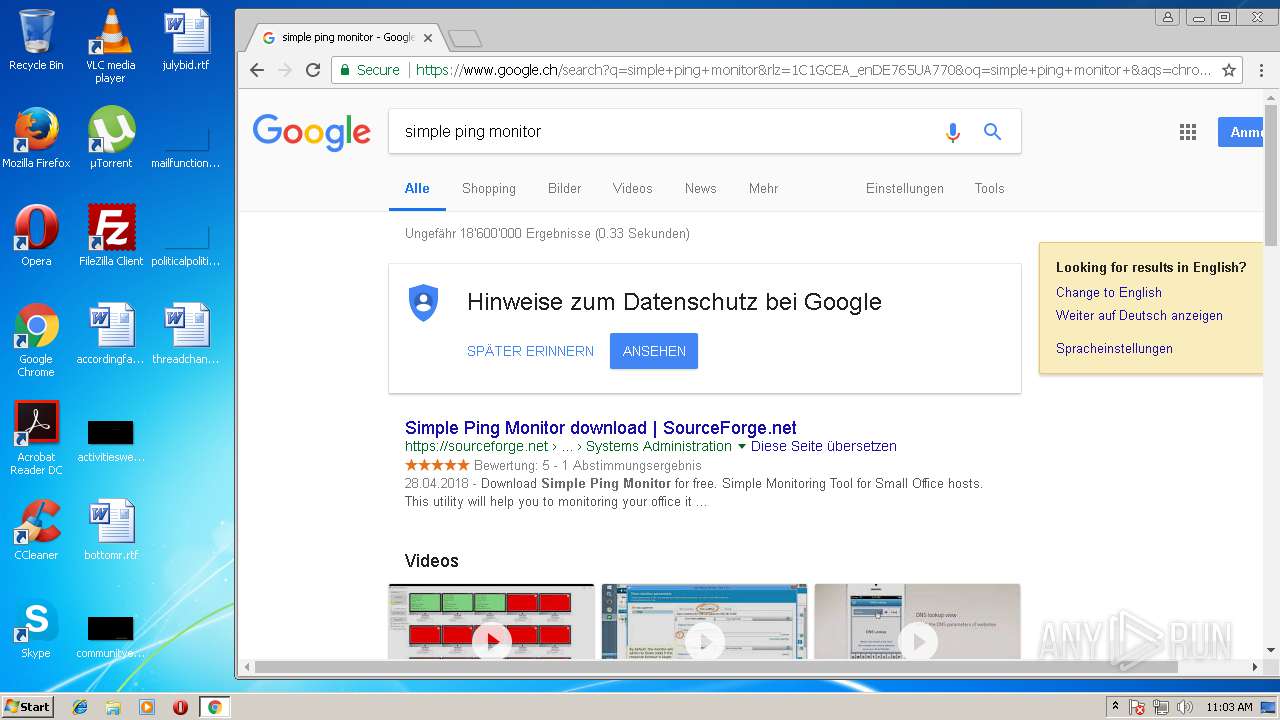This screenshot has height=720, width=1280.
Task: Click Google logo to go home
Action: click(311, 132)
